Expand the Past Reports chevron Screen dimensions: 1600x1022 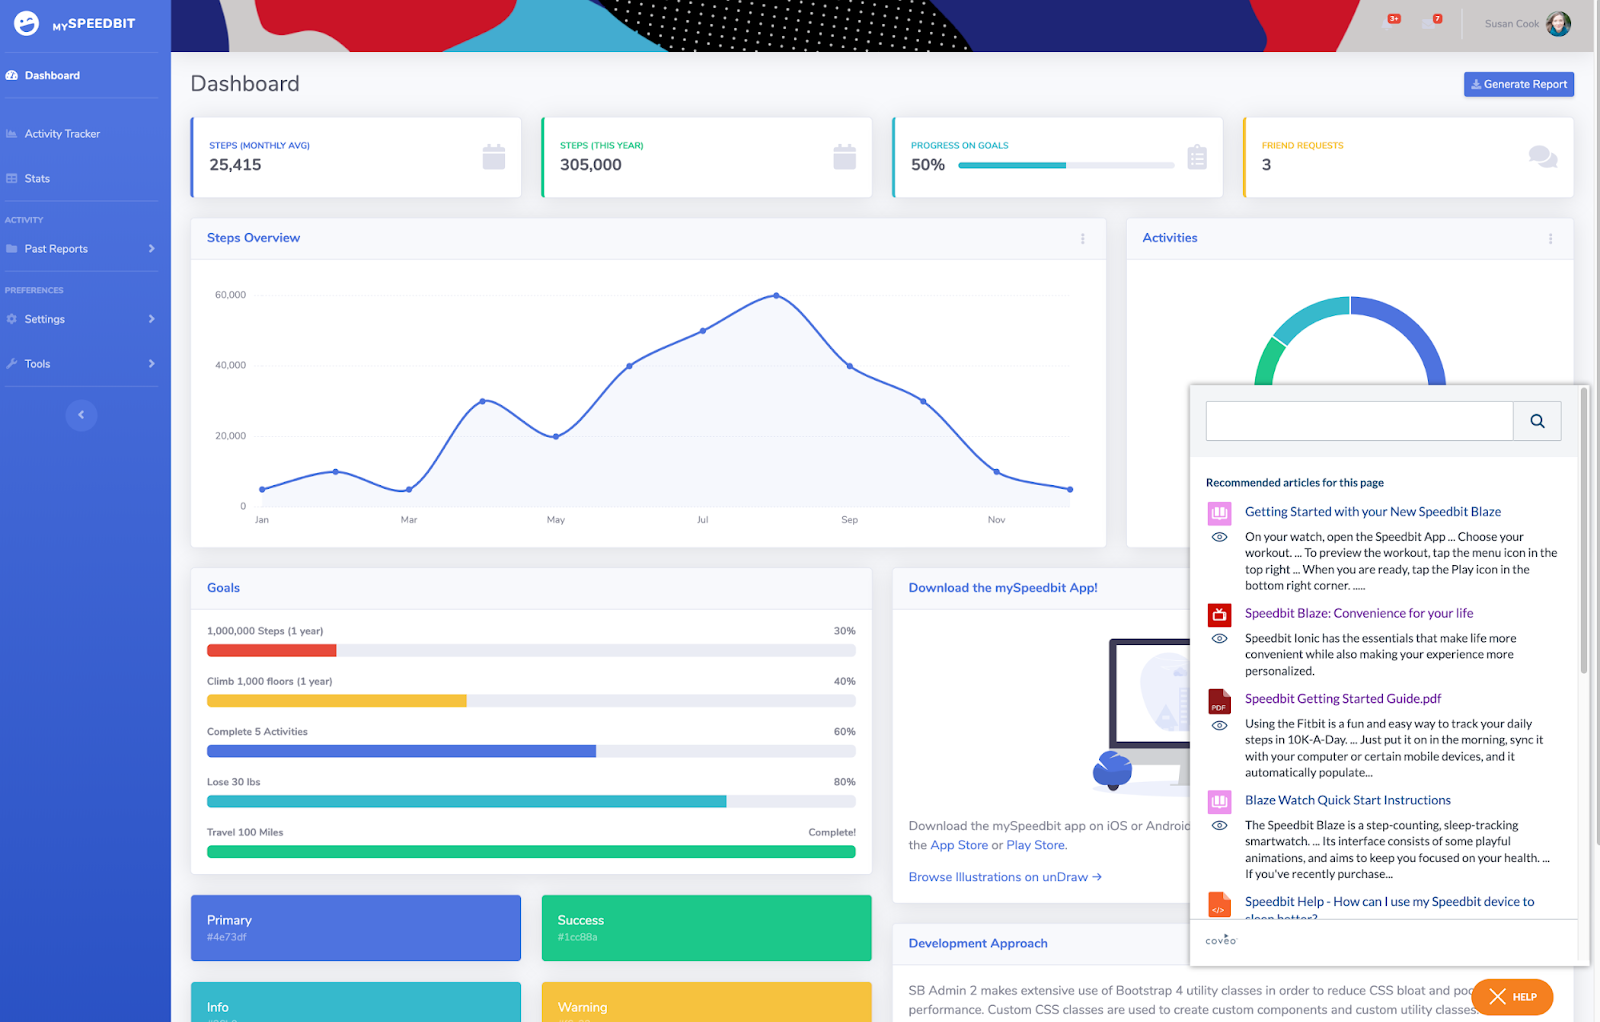(152, 249)
